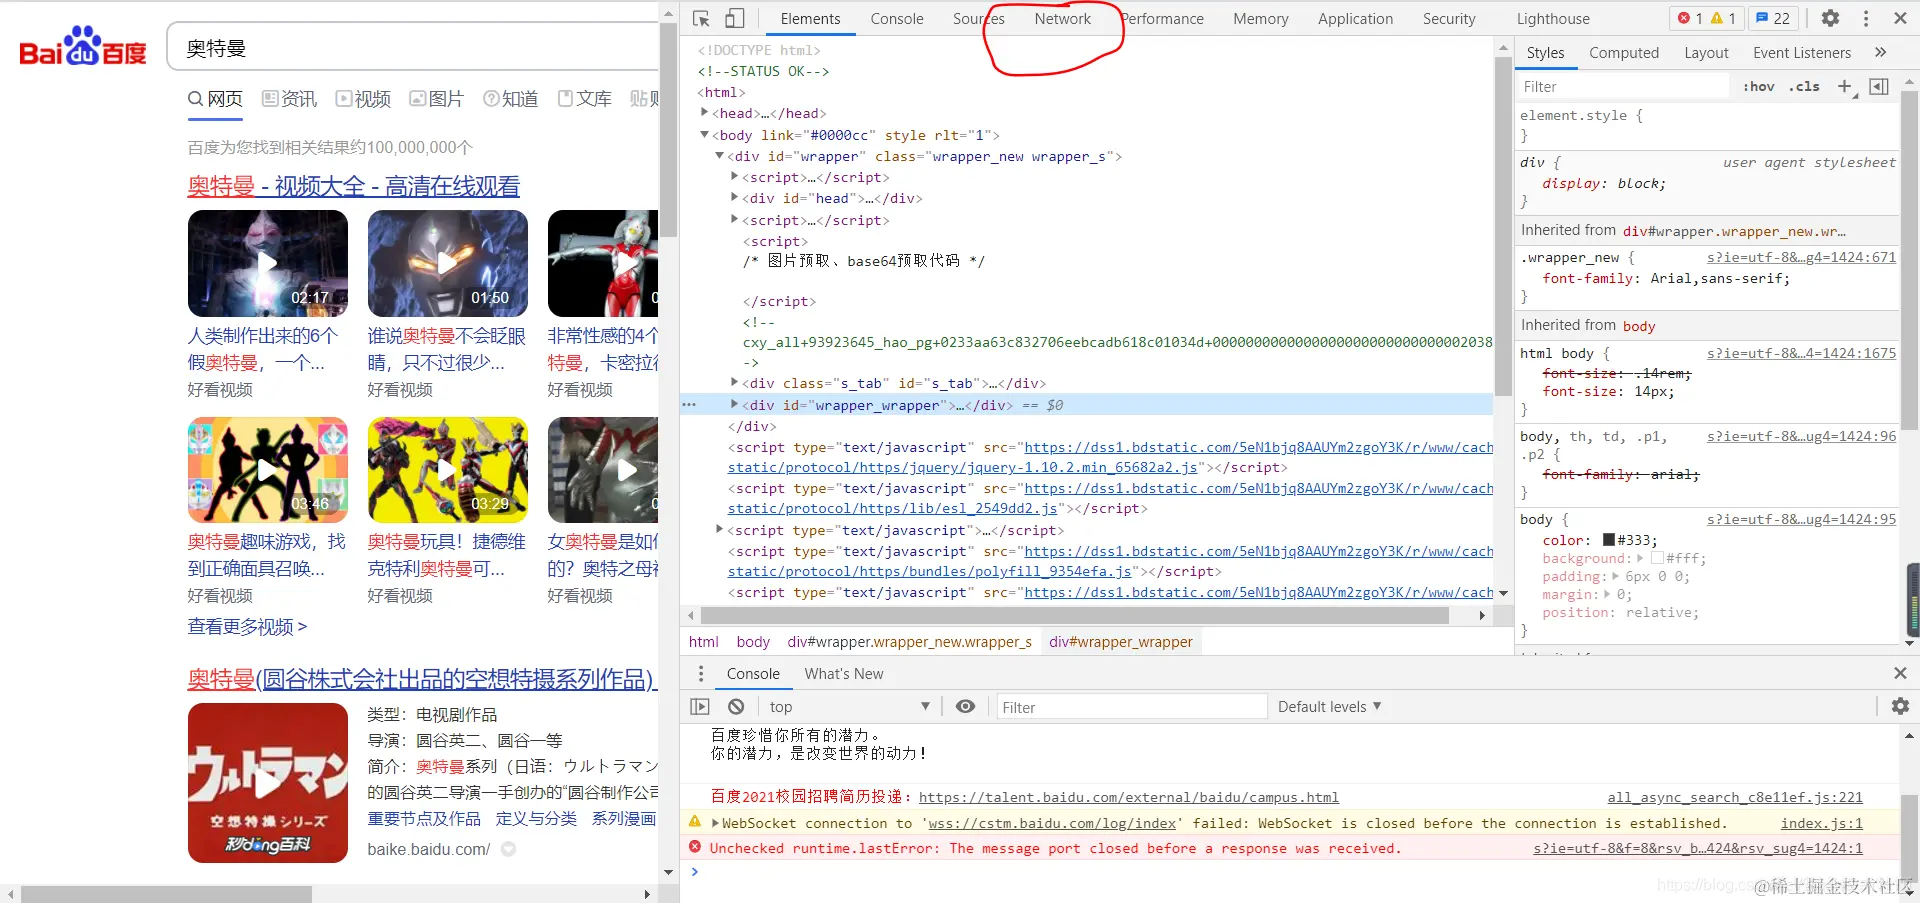Toggle the :hov element state button
This screenshot has width=1920, height=903.
(1758, 87)
